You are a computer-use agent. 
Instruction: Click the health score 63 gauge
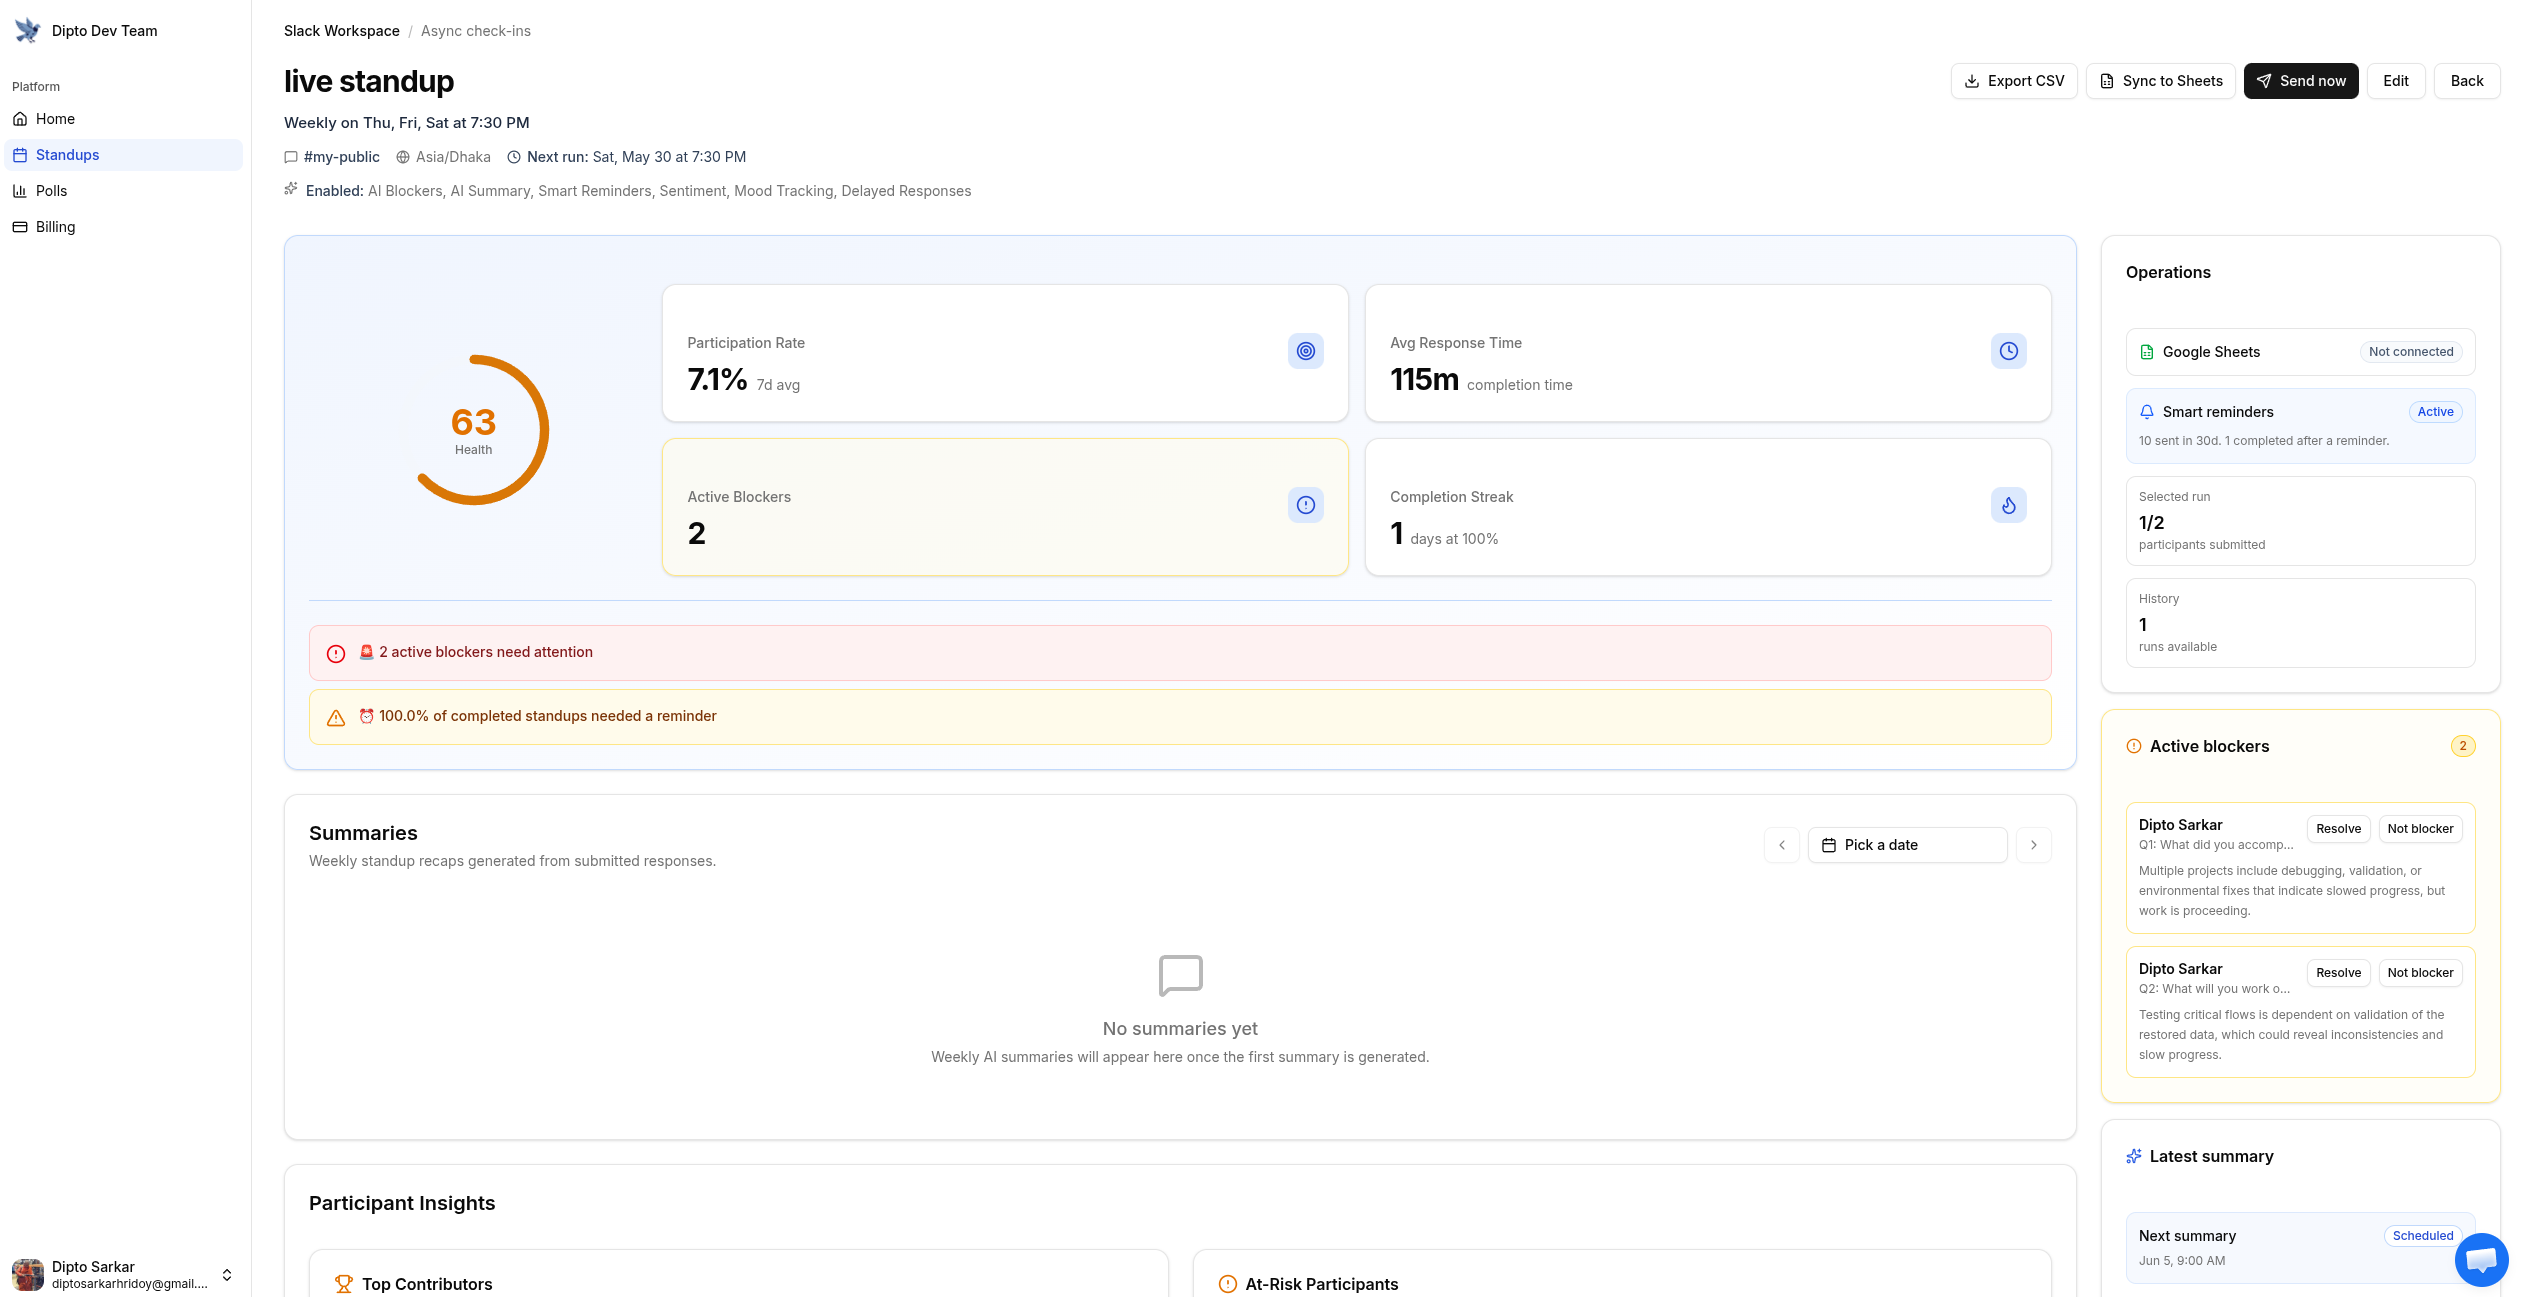[474, 430]
